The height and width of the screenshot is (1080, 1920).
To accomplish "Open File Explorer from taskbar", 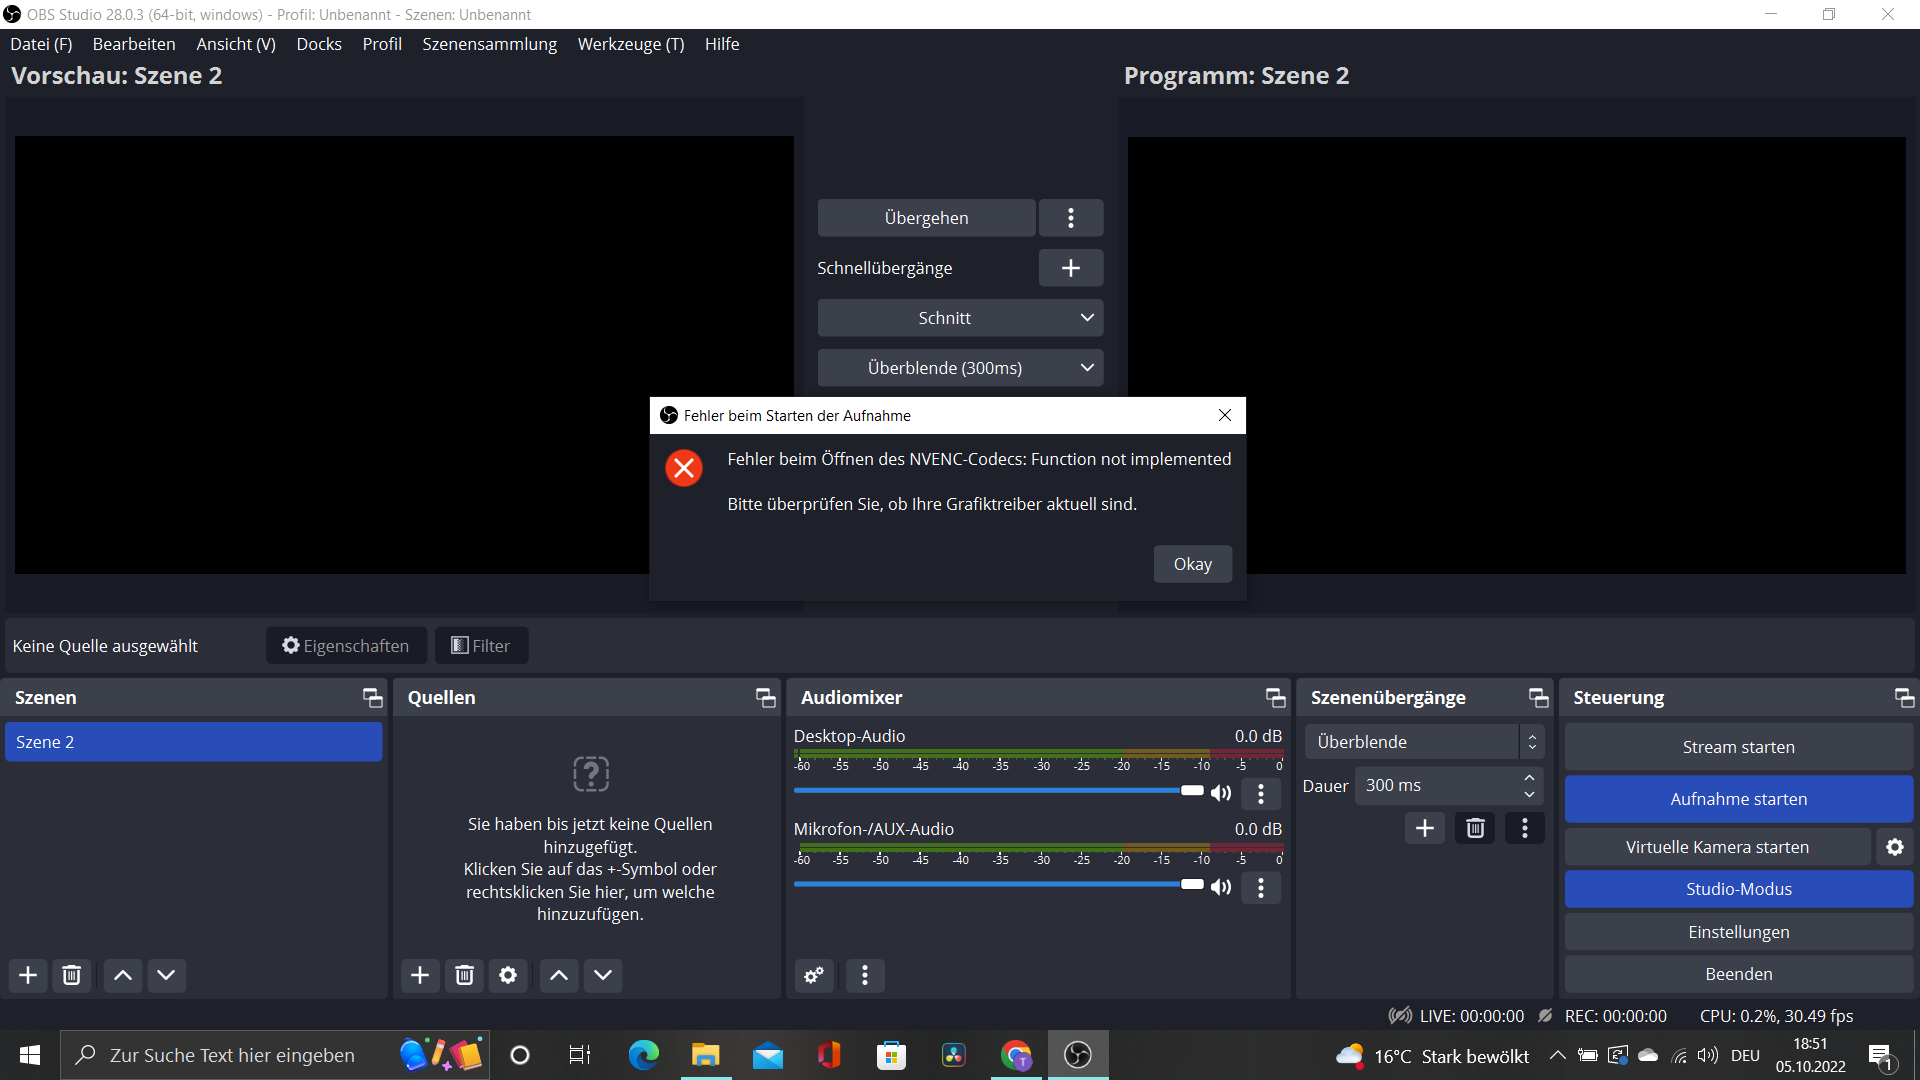I will [x=705, y=1055].
